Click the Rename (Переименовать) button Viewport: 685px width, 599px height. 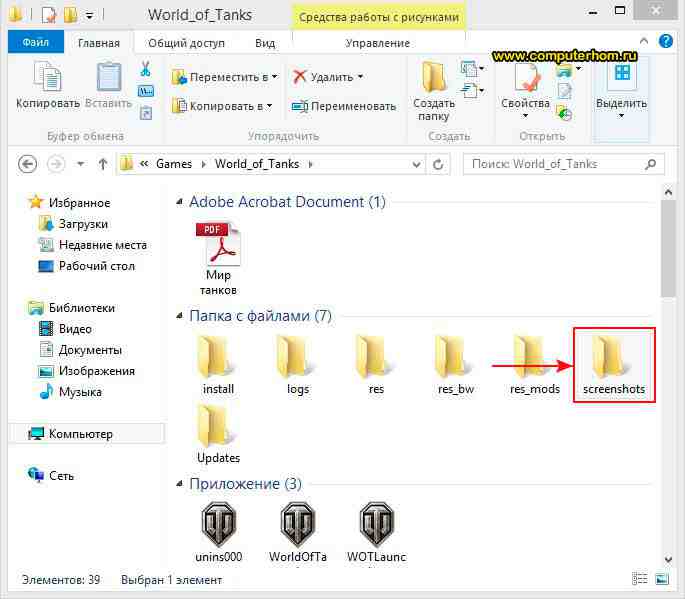click(x=344, y=106)
